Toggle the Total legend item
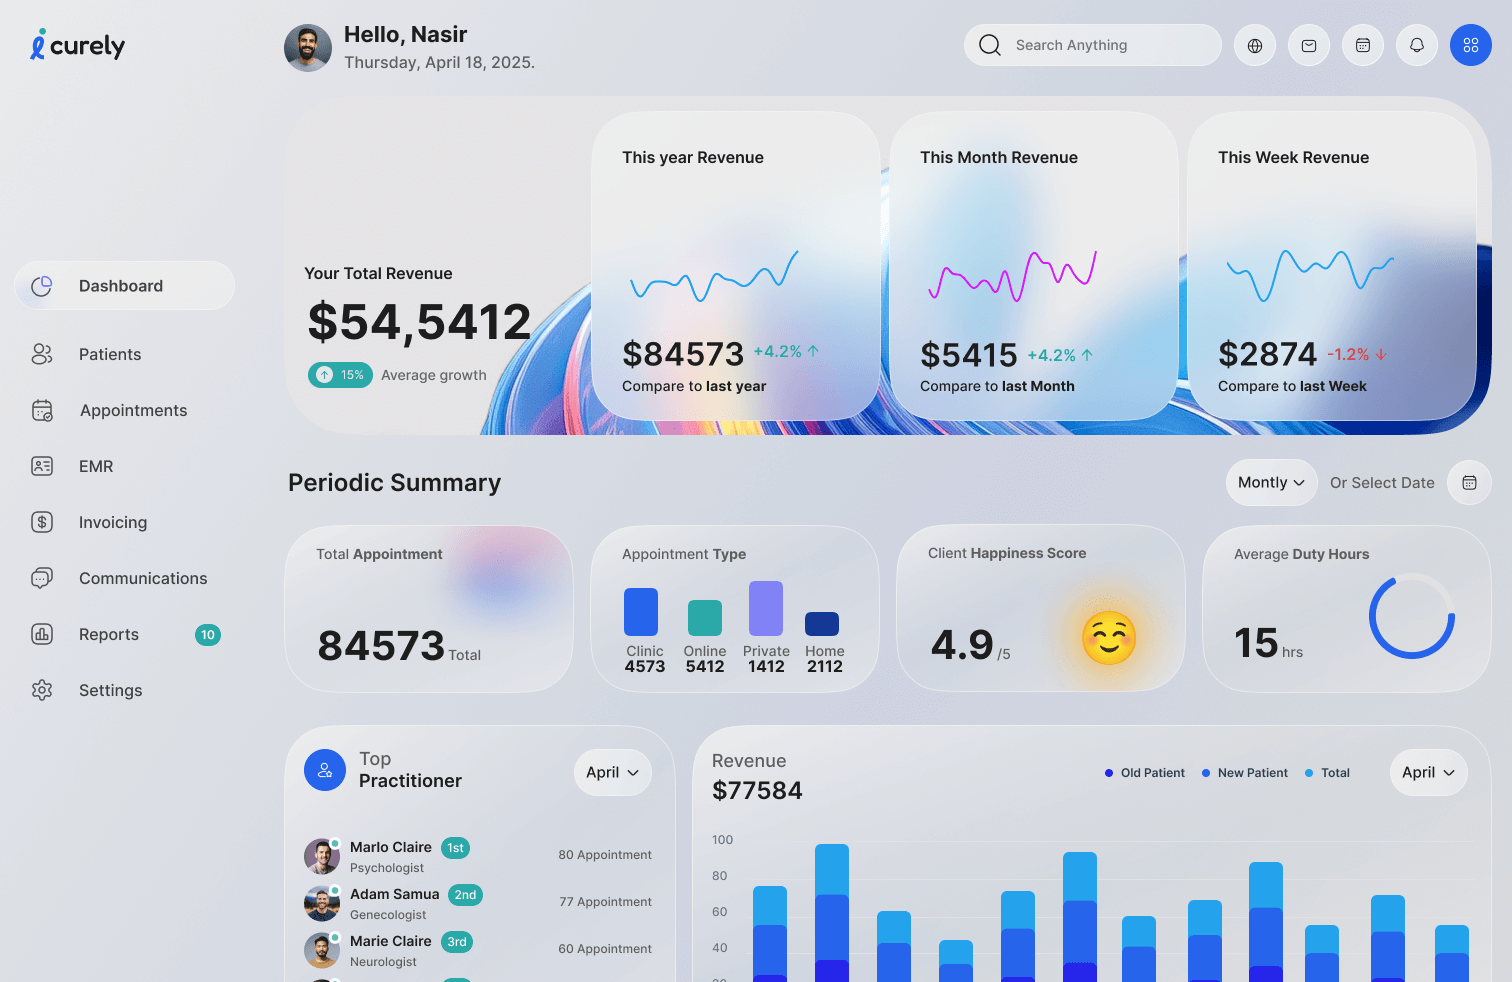 coord(1327,773)
